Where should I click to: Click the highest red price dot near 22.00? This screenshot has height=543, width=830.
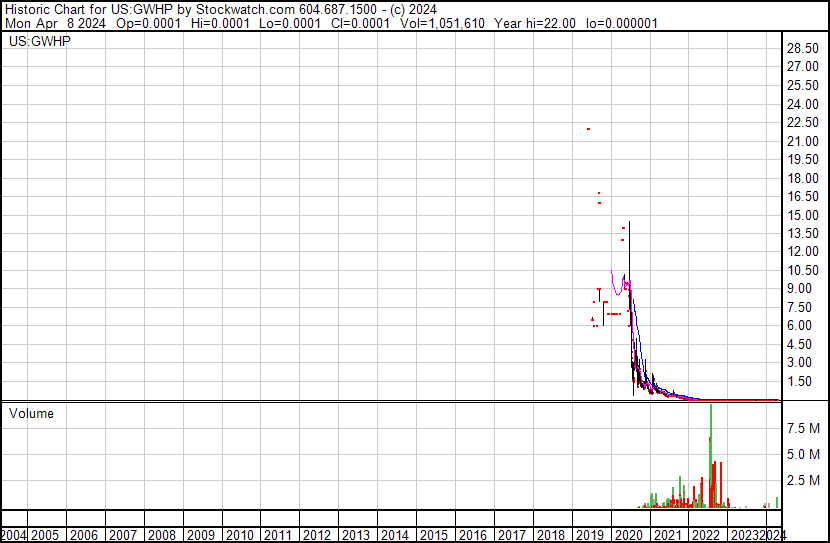coord(588,128)
